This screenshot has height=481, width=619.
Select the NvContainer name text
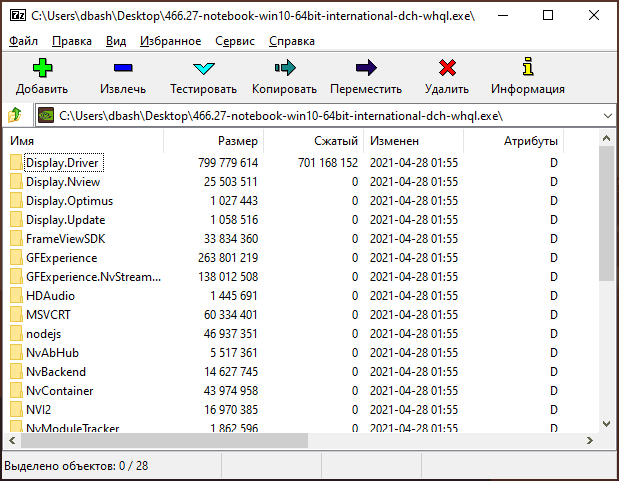[60, 391]
